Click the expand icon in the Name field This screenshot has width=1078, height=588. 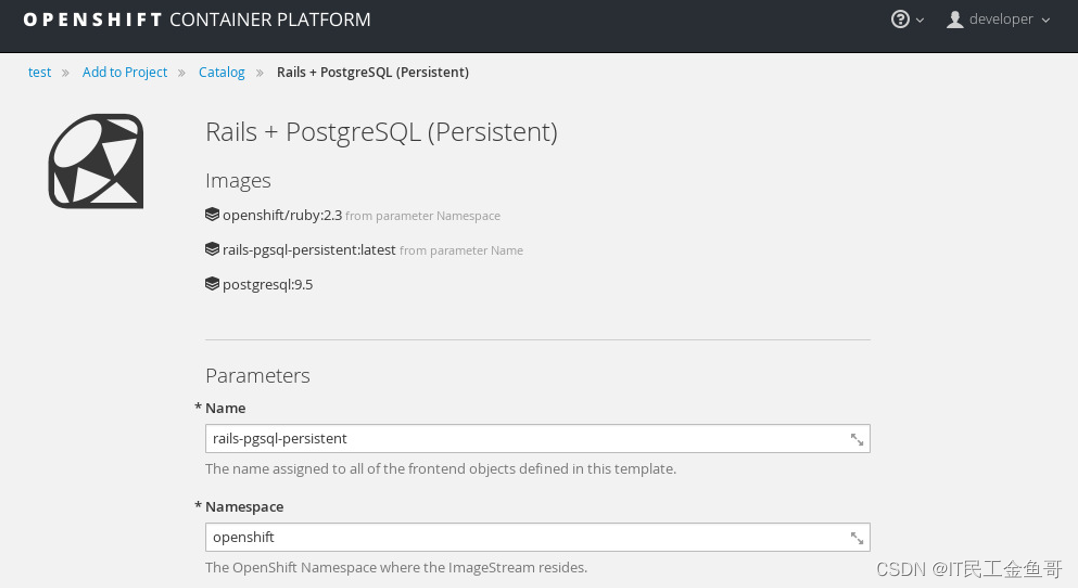pyautogui.click(x=857, y=439)
